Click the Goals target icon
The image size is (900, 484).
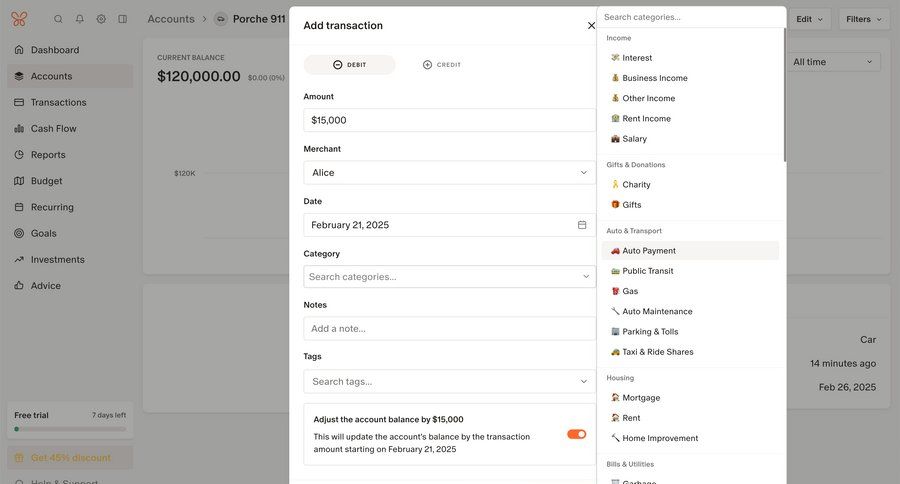19,233
